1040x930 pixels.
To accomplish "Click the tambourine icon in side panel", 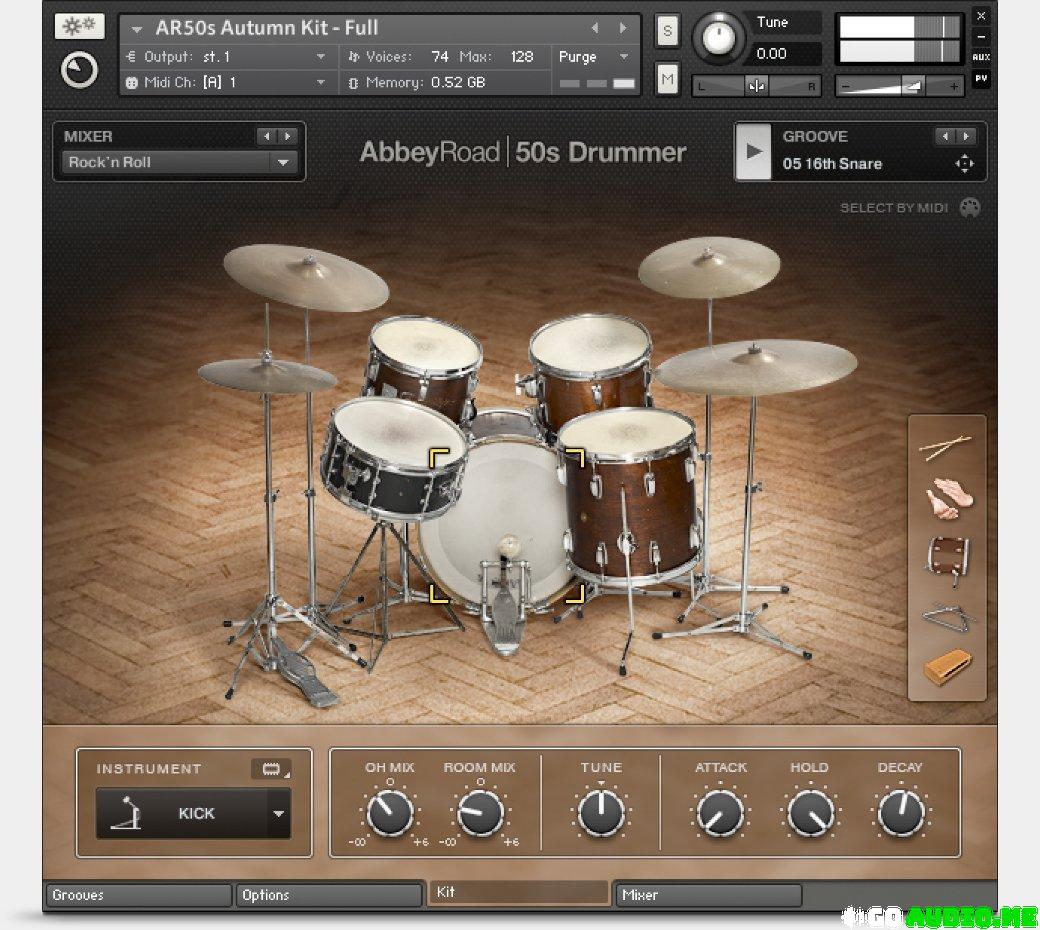I will (x=945, y=556).
